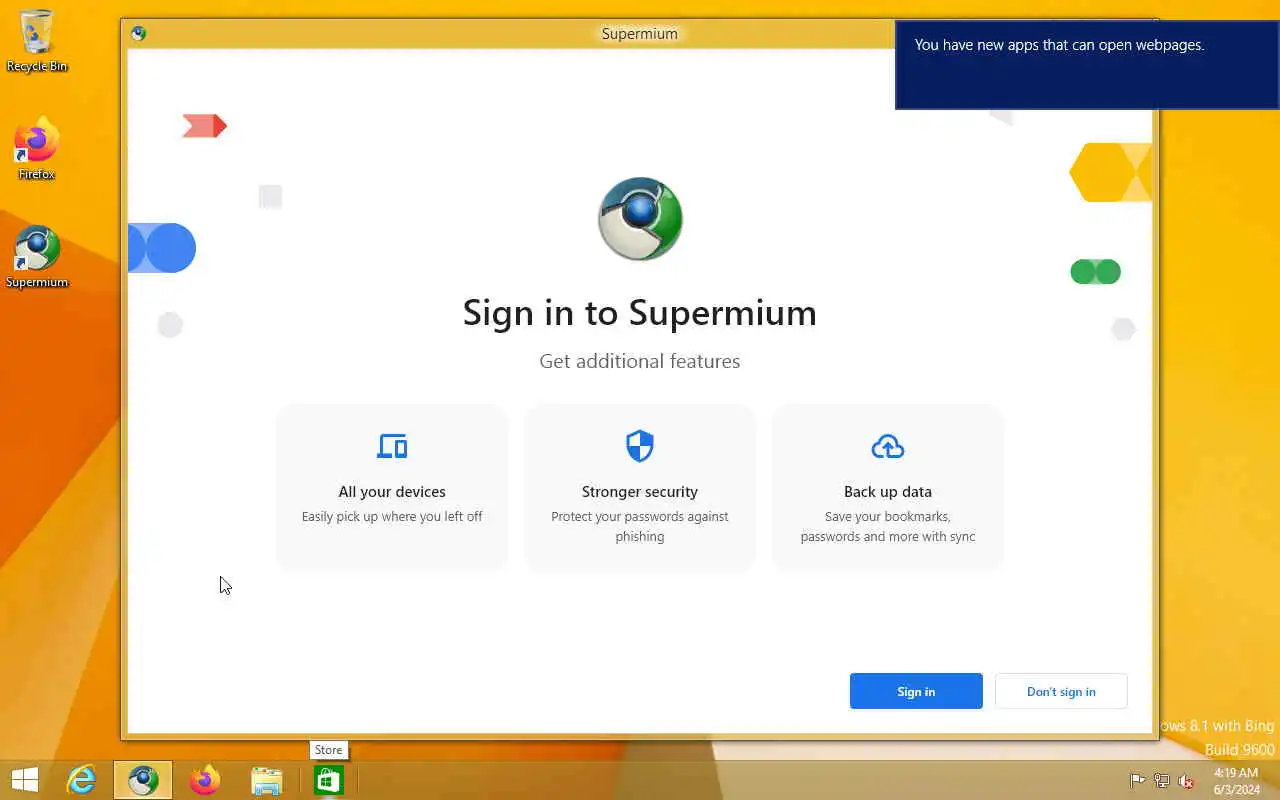Click the All your devices icon
1280x800 pixels.
tap(392, 446)
